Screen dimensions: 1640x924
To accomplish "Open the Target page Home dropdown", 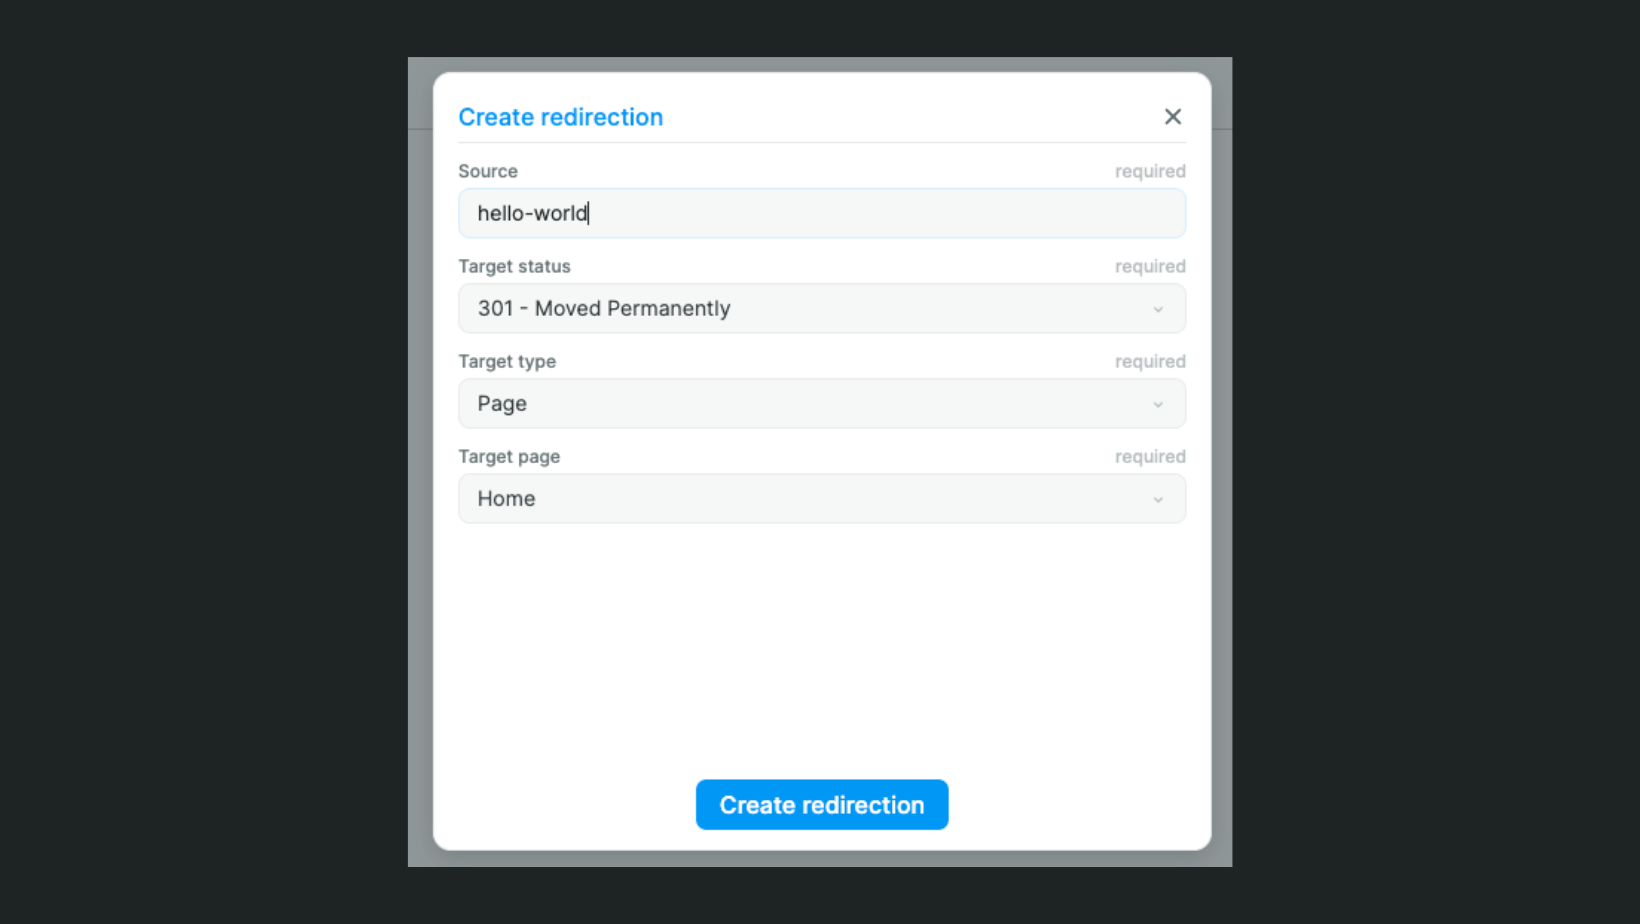I will (820, 499).
